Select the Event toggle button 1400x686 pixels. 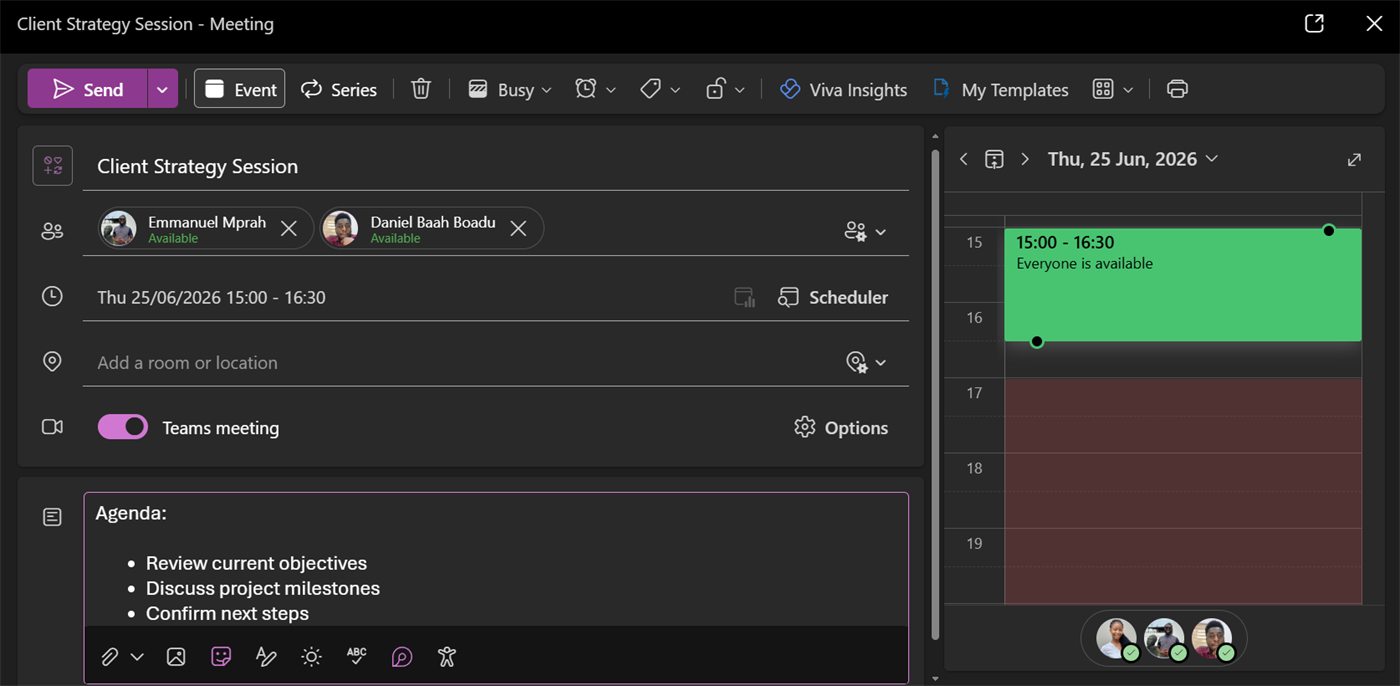[x=239, y=89]
